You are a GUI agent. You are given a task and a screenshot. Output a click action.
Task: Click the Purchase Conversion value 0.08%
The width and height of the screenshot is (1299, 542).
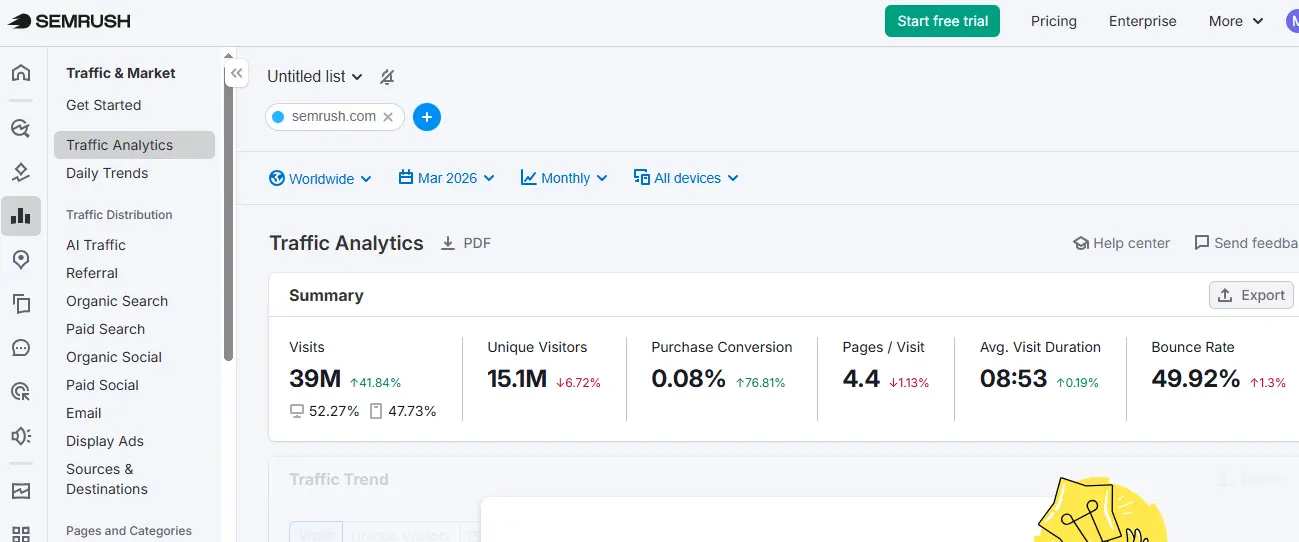688,379
